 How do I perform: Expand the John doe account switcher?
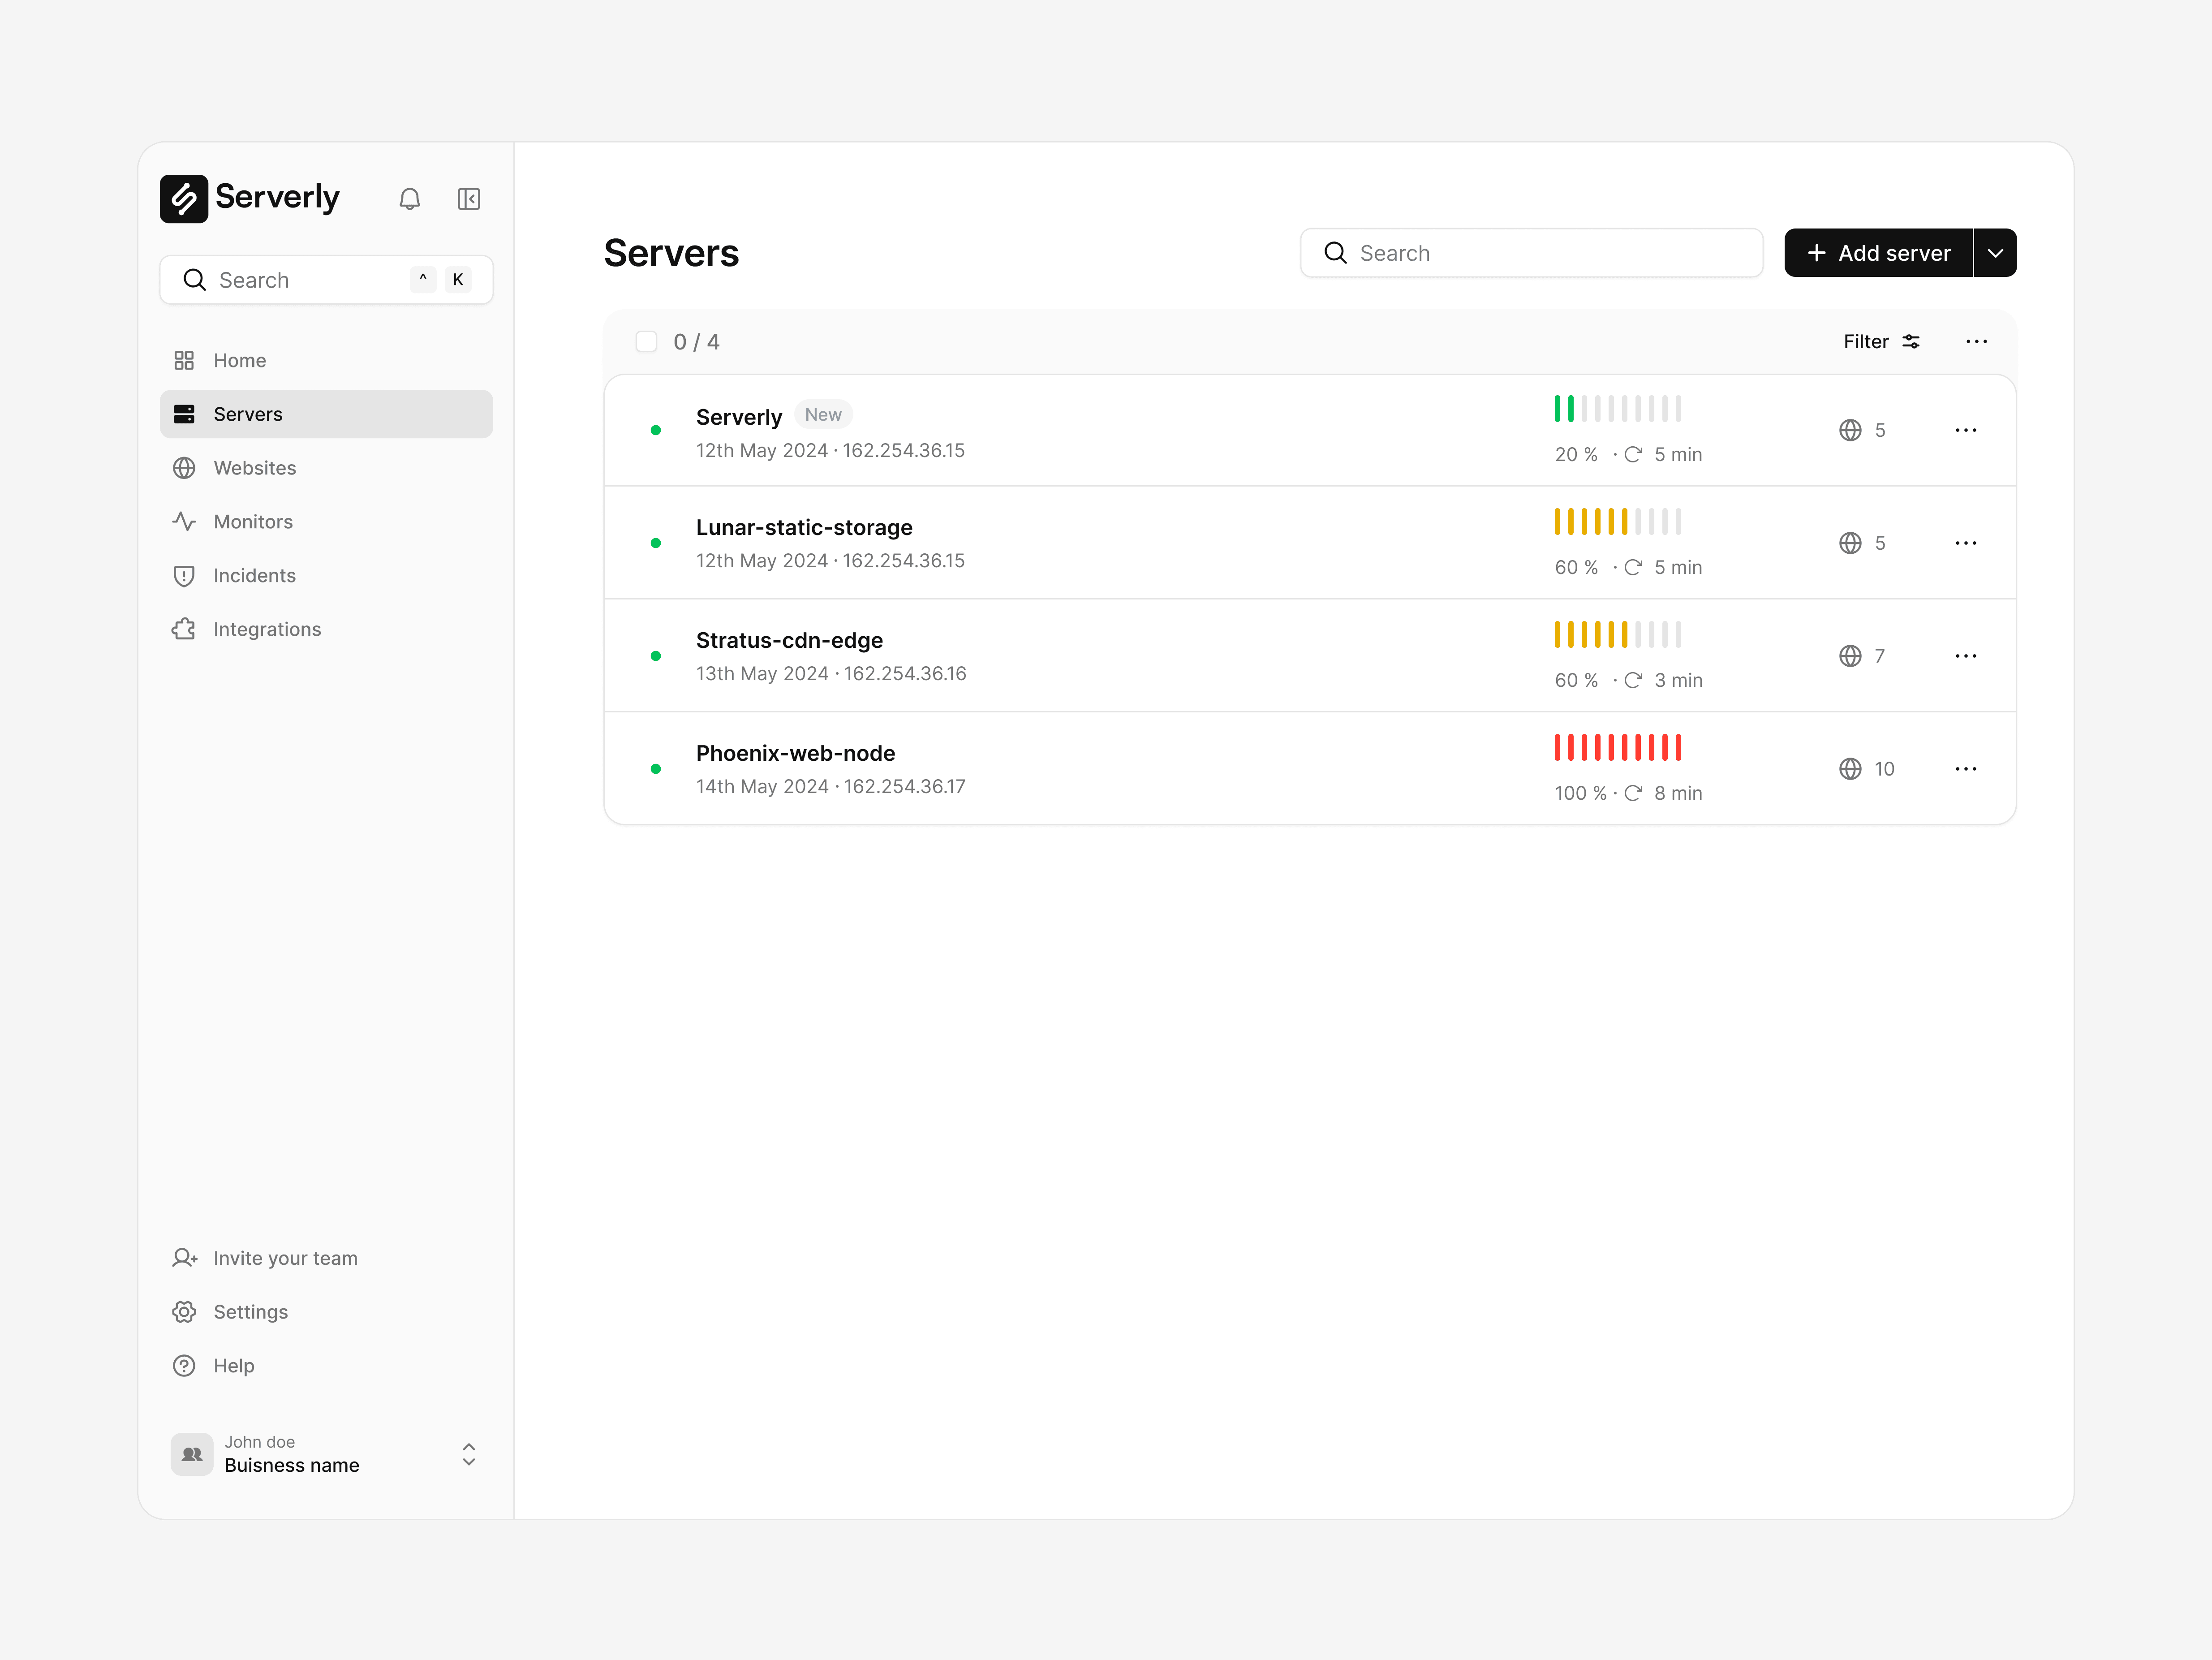(468, 1454)
